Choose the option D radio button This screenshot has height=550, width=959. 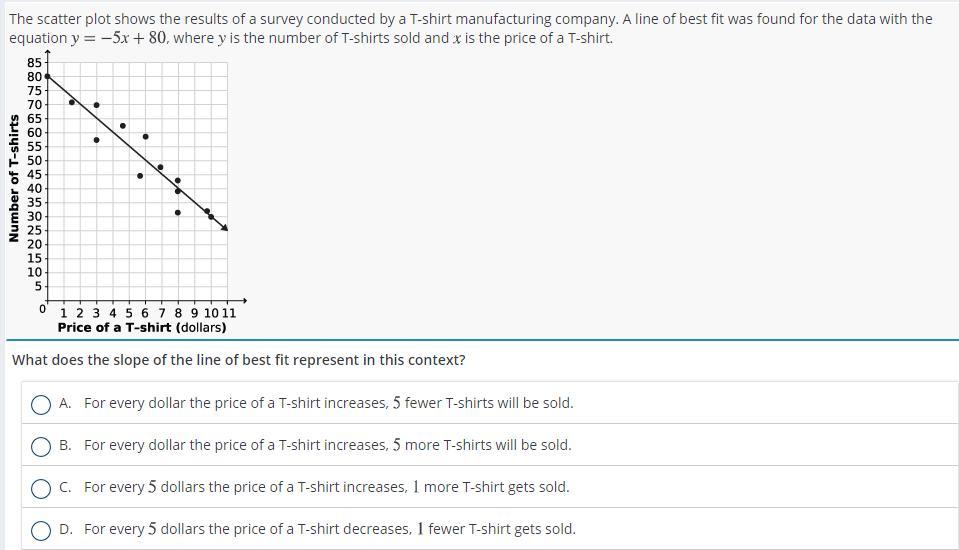click(x=41, y=530)
